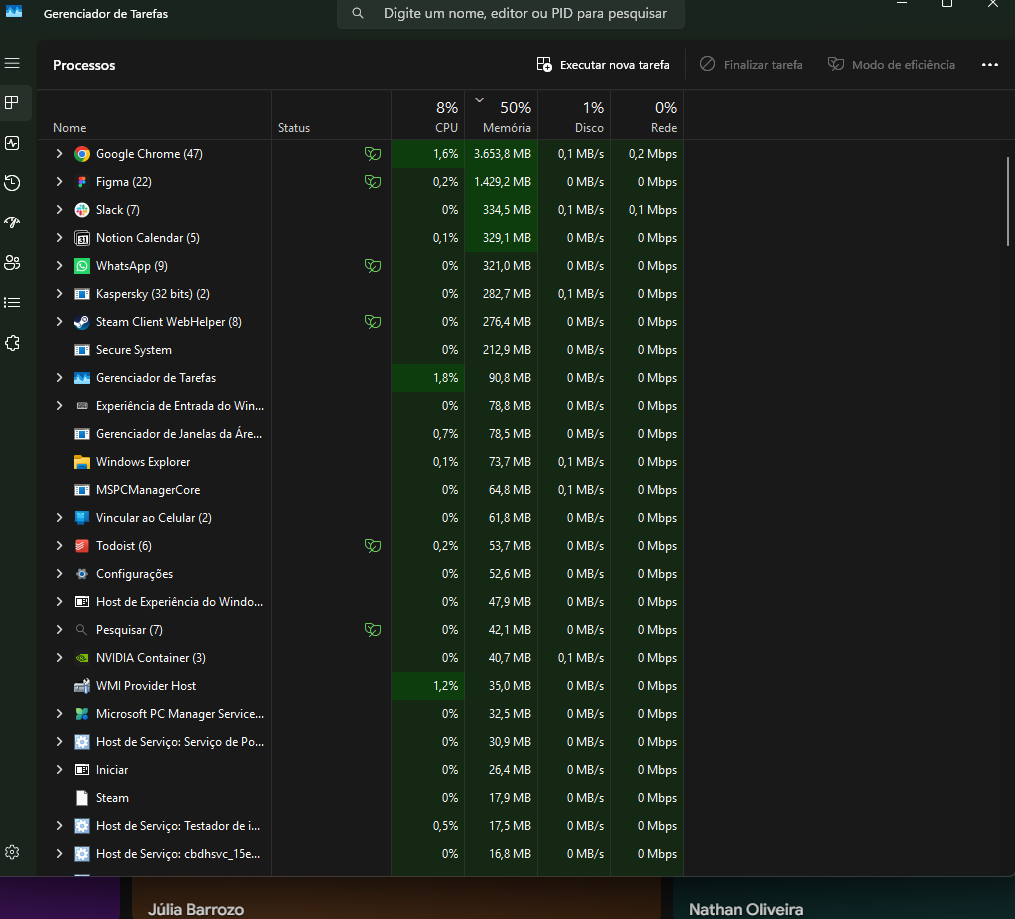
Task: Click the NVIDIA Container icon
Action: pos(82,658)
